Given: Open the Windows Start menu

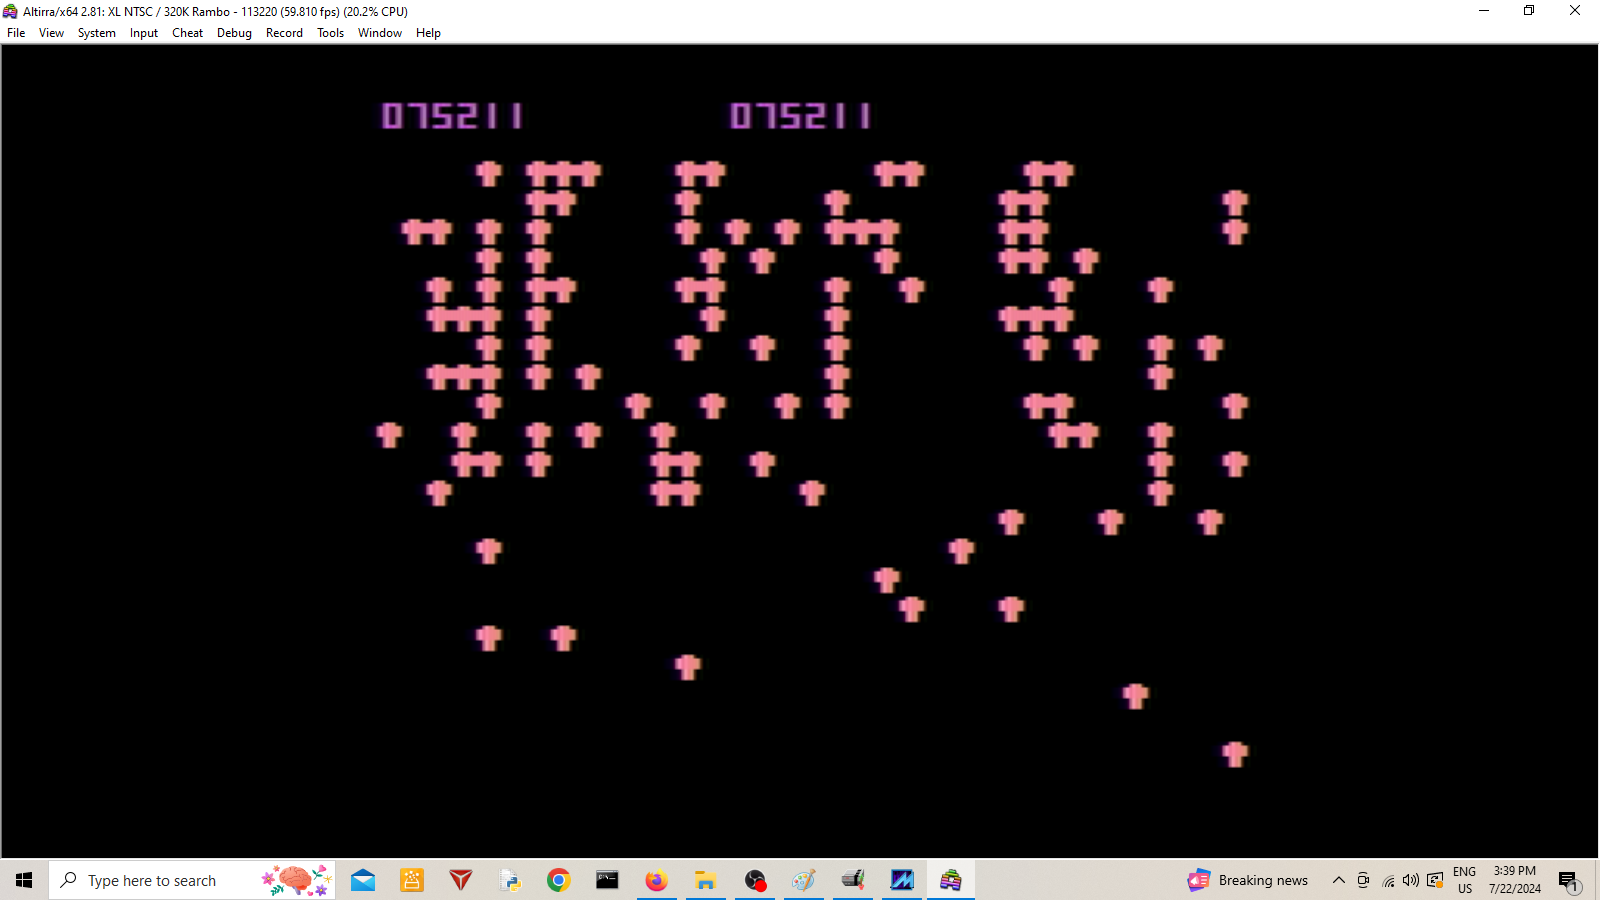Looking at the screenshot, I should point(24,880).
